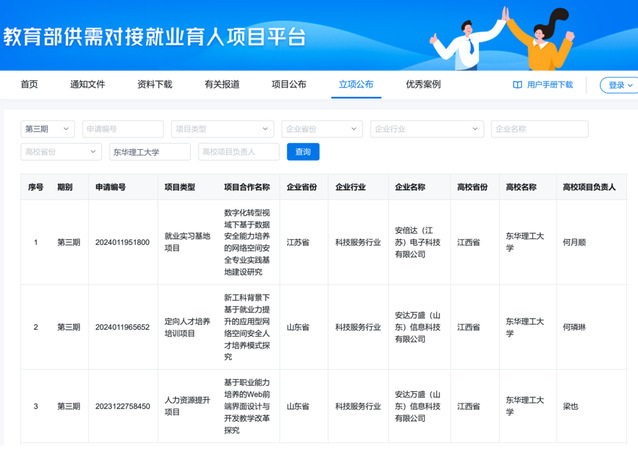Viewport: 638px width, 458px height.
Task: Click the 用户手册下载 link
Action: tap(550, 85)
